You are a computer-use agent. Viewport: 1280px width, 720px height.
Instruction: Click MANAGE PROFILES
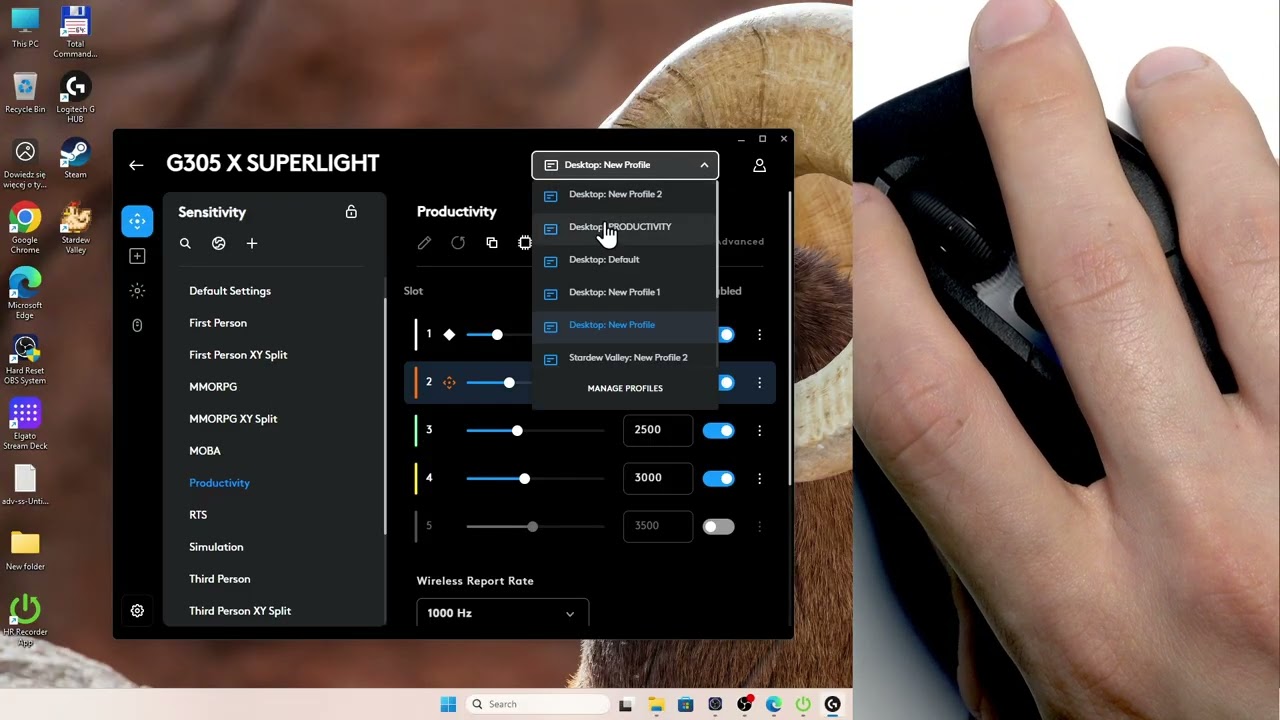point(625,388)
